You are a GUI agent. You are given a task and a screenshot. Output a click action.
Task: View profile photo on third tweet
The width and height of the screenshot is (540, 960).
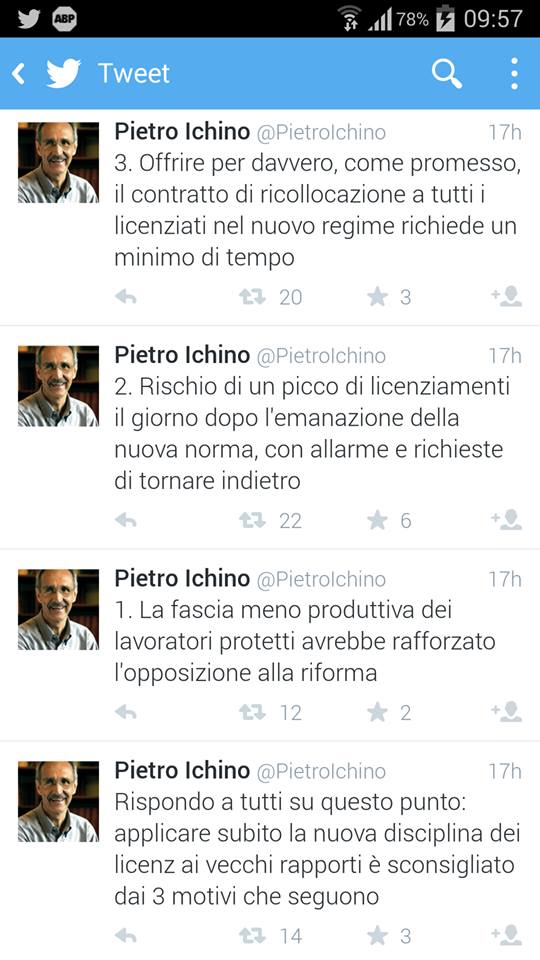click(58, 609)
